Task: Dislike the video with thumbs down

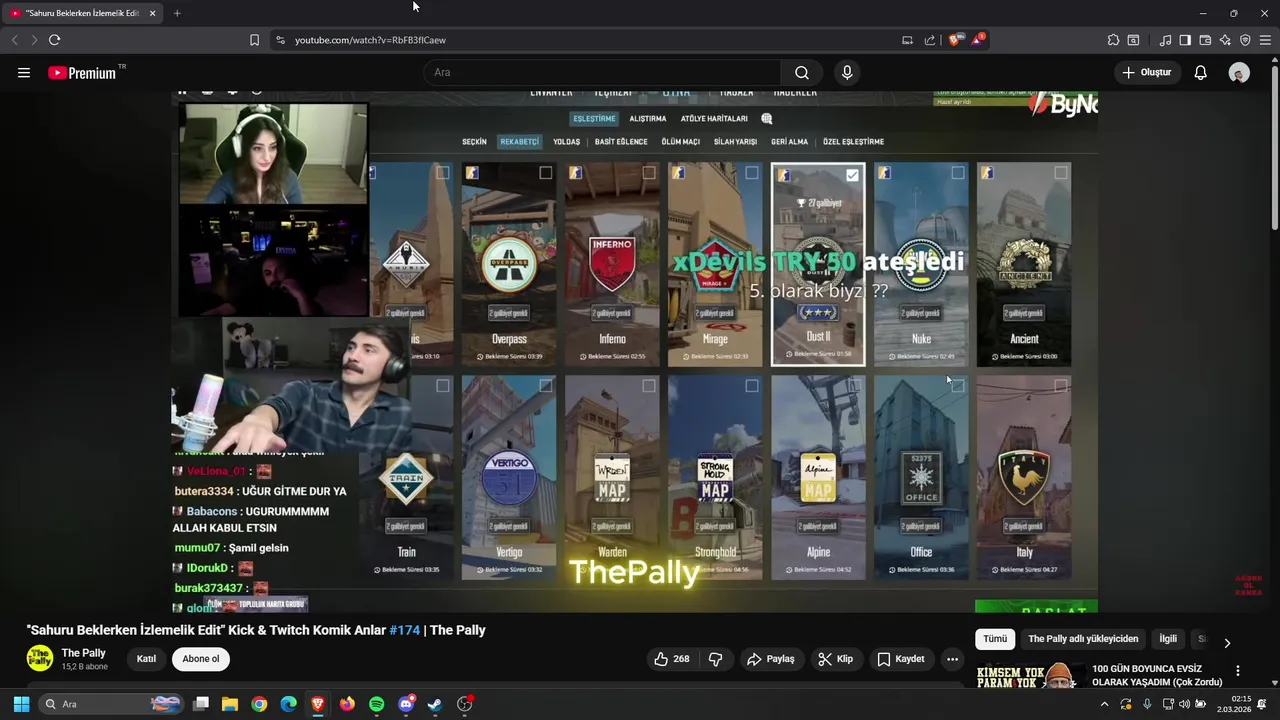Action: [x=716, y=659]
